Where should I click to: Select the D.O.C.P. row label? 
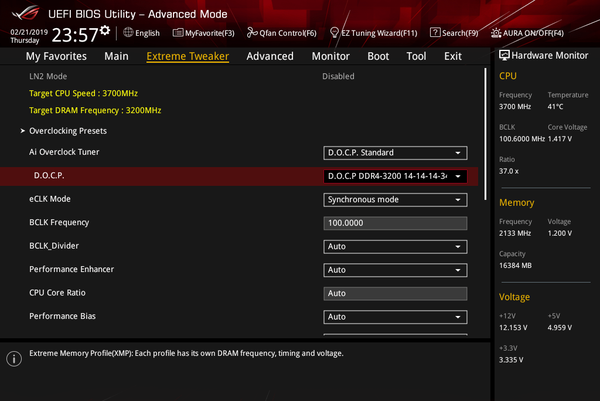(49, 175)
